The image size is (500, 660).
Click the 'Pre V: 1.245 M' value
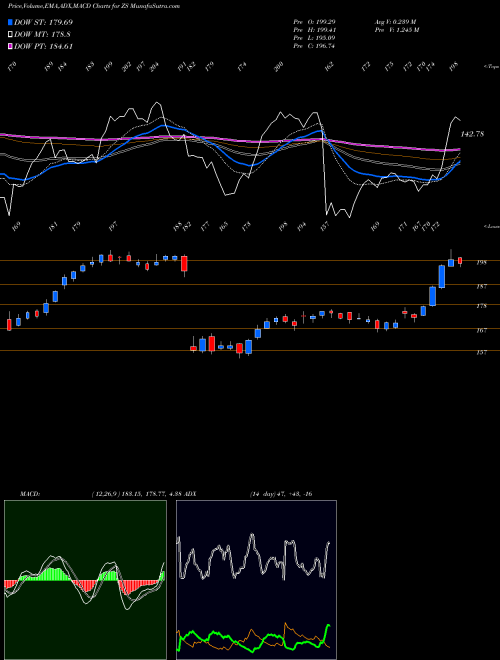pos(396,30)
